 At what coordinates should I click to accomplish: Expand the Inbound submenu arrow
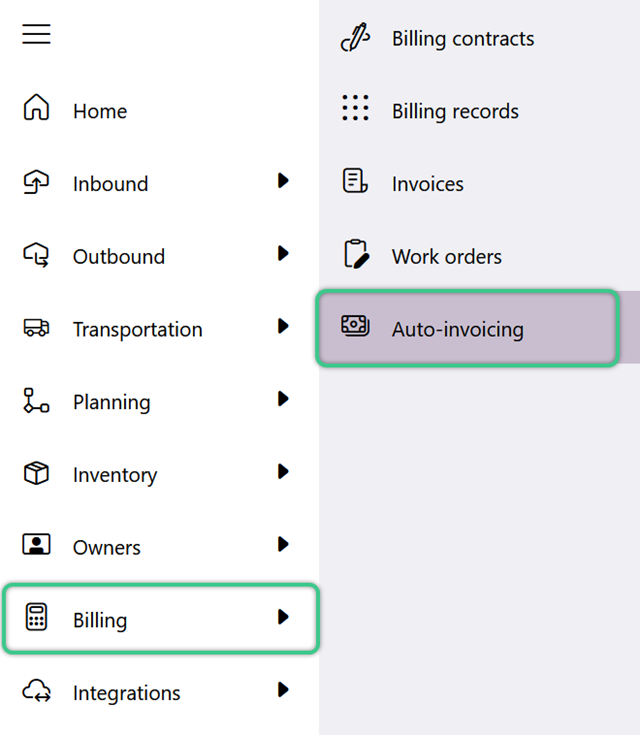pyautogui.click(x=283, y=180)
